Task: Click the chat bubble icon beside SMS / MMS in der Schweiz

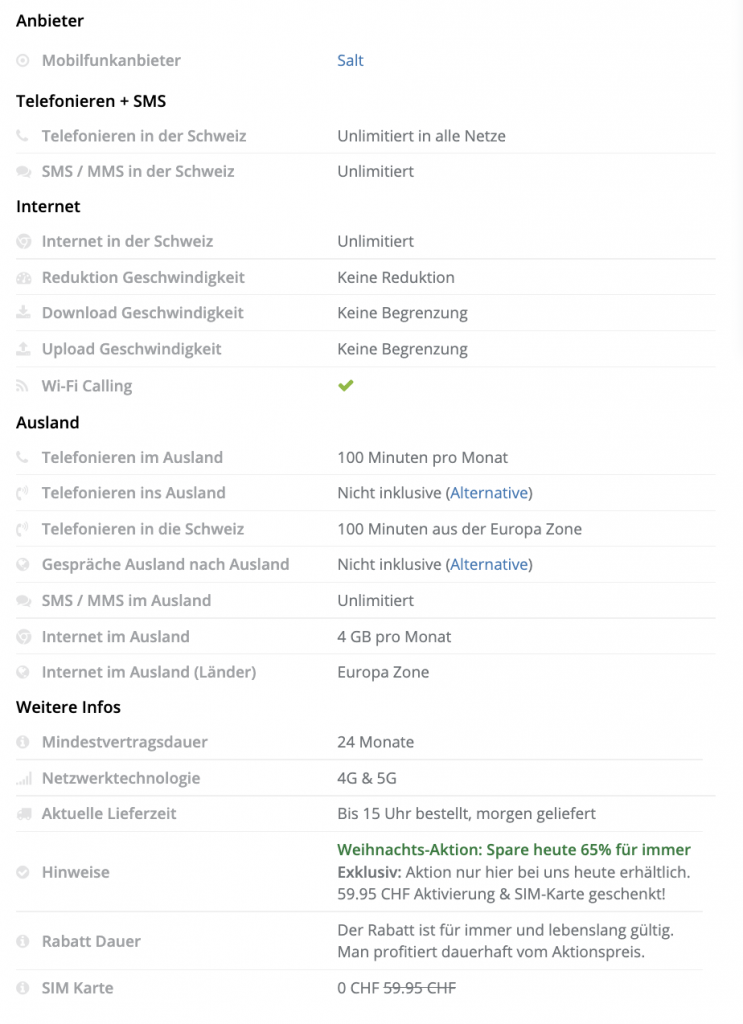Action: pos(23,172)
